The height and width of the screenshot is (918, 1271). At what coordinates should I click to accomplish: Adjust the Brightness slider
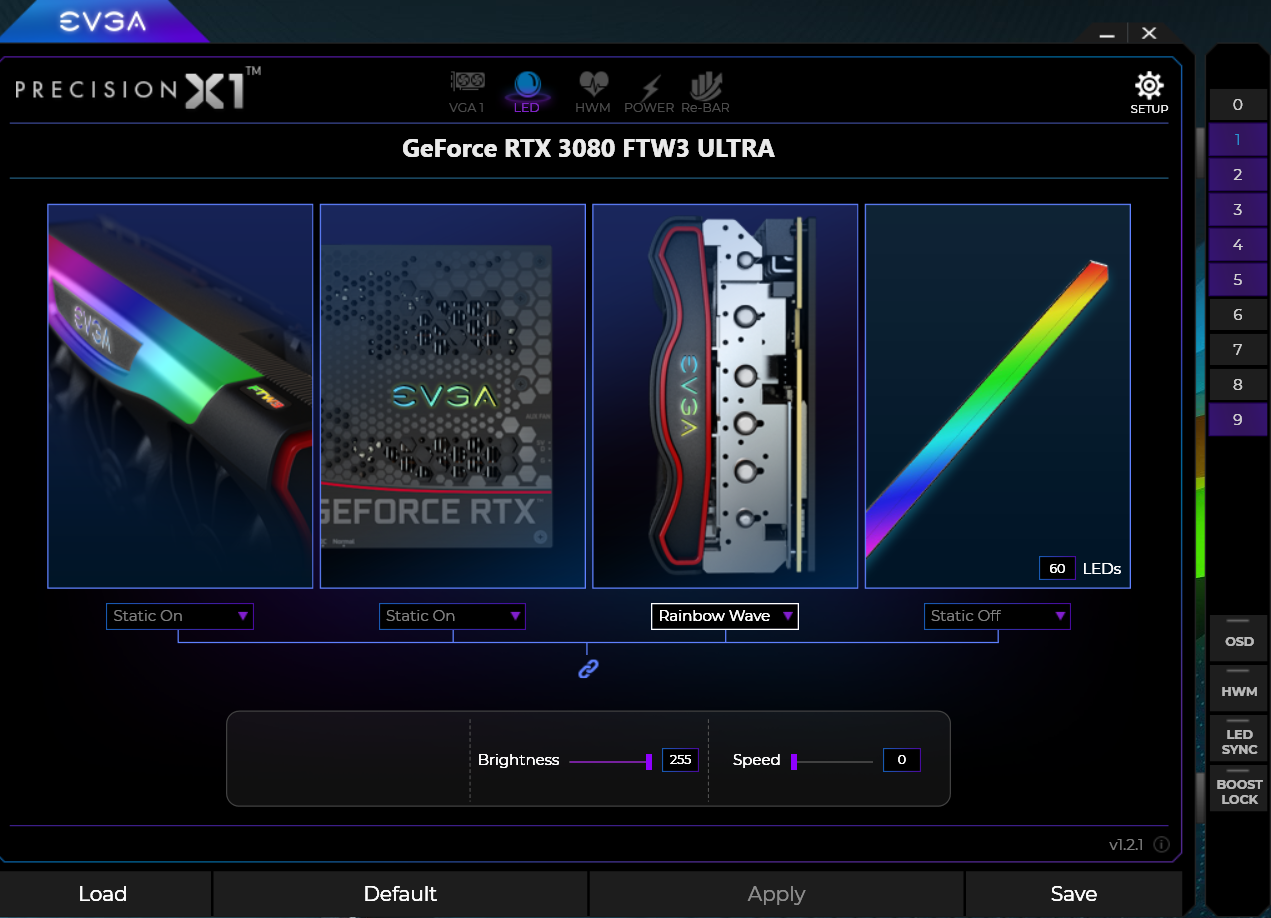(611, 761)
